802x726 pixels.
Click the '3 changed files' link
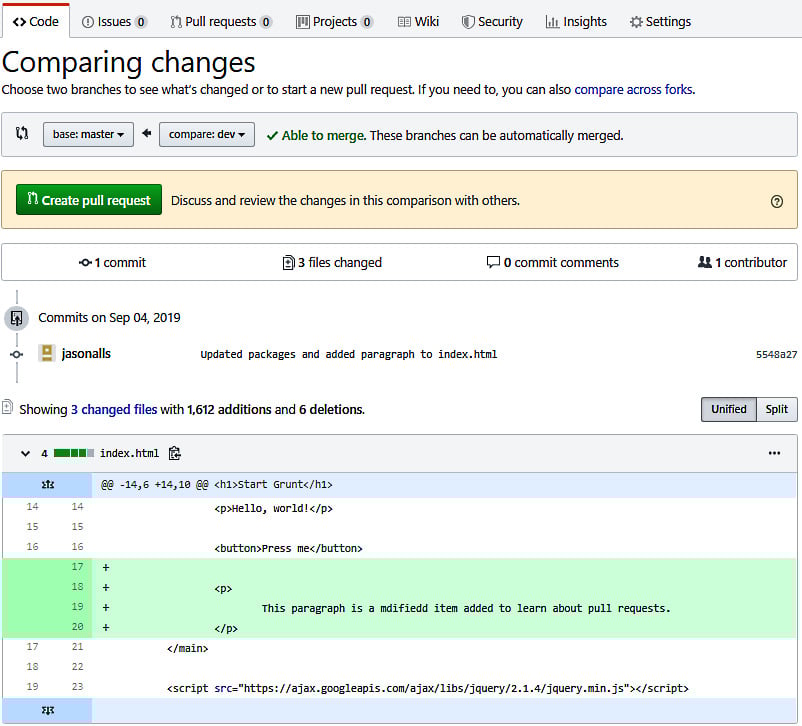click(x=114, y=410)
